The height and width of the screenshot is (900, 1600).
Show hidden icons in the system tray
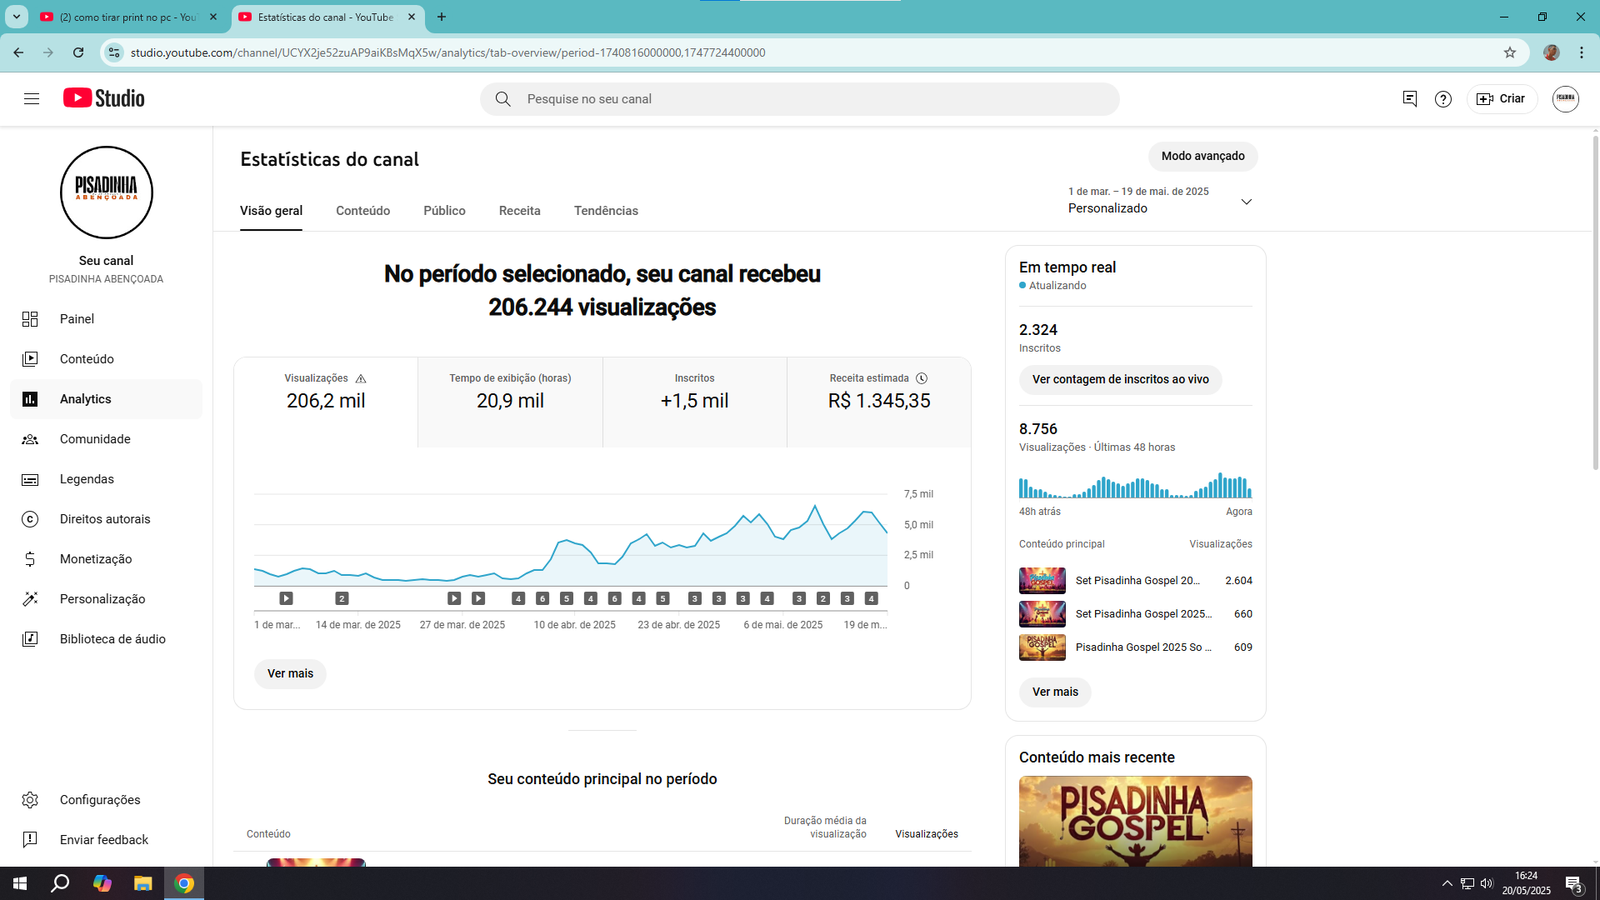coord(1447,883)
